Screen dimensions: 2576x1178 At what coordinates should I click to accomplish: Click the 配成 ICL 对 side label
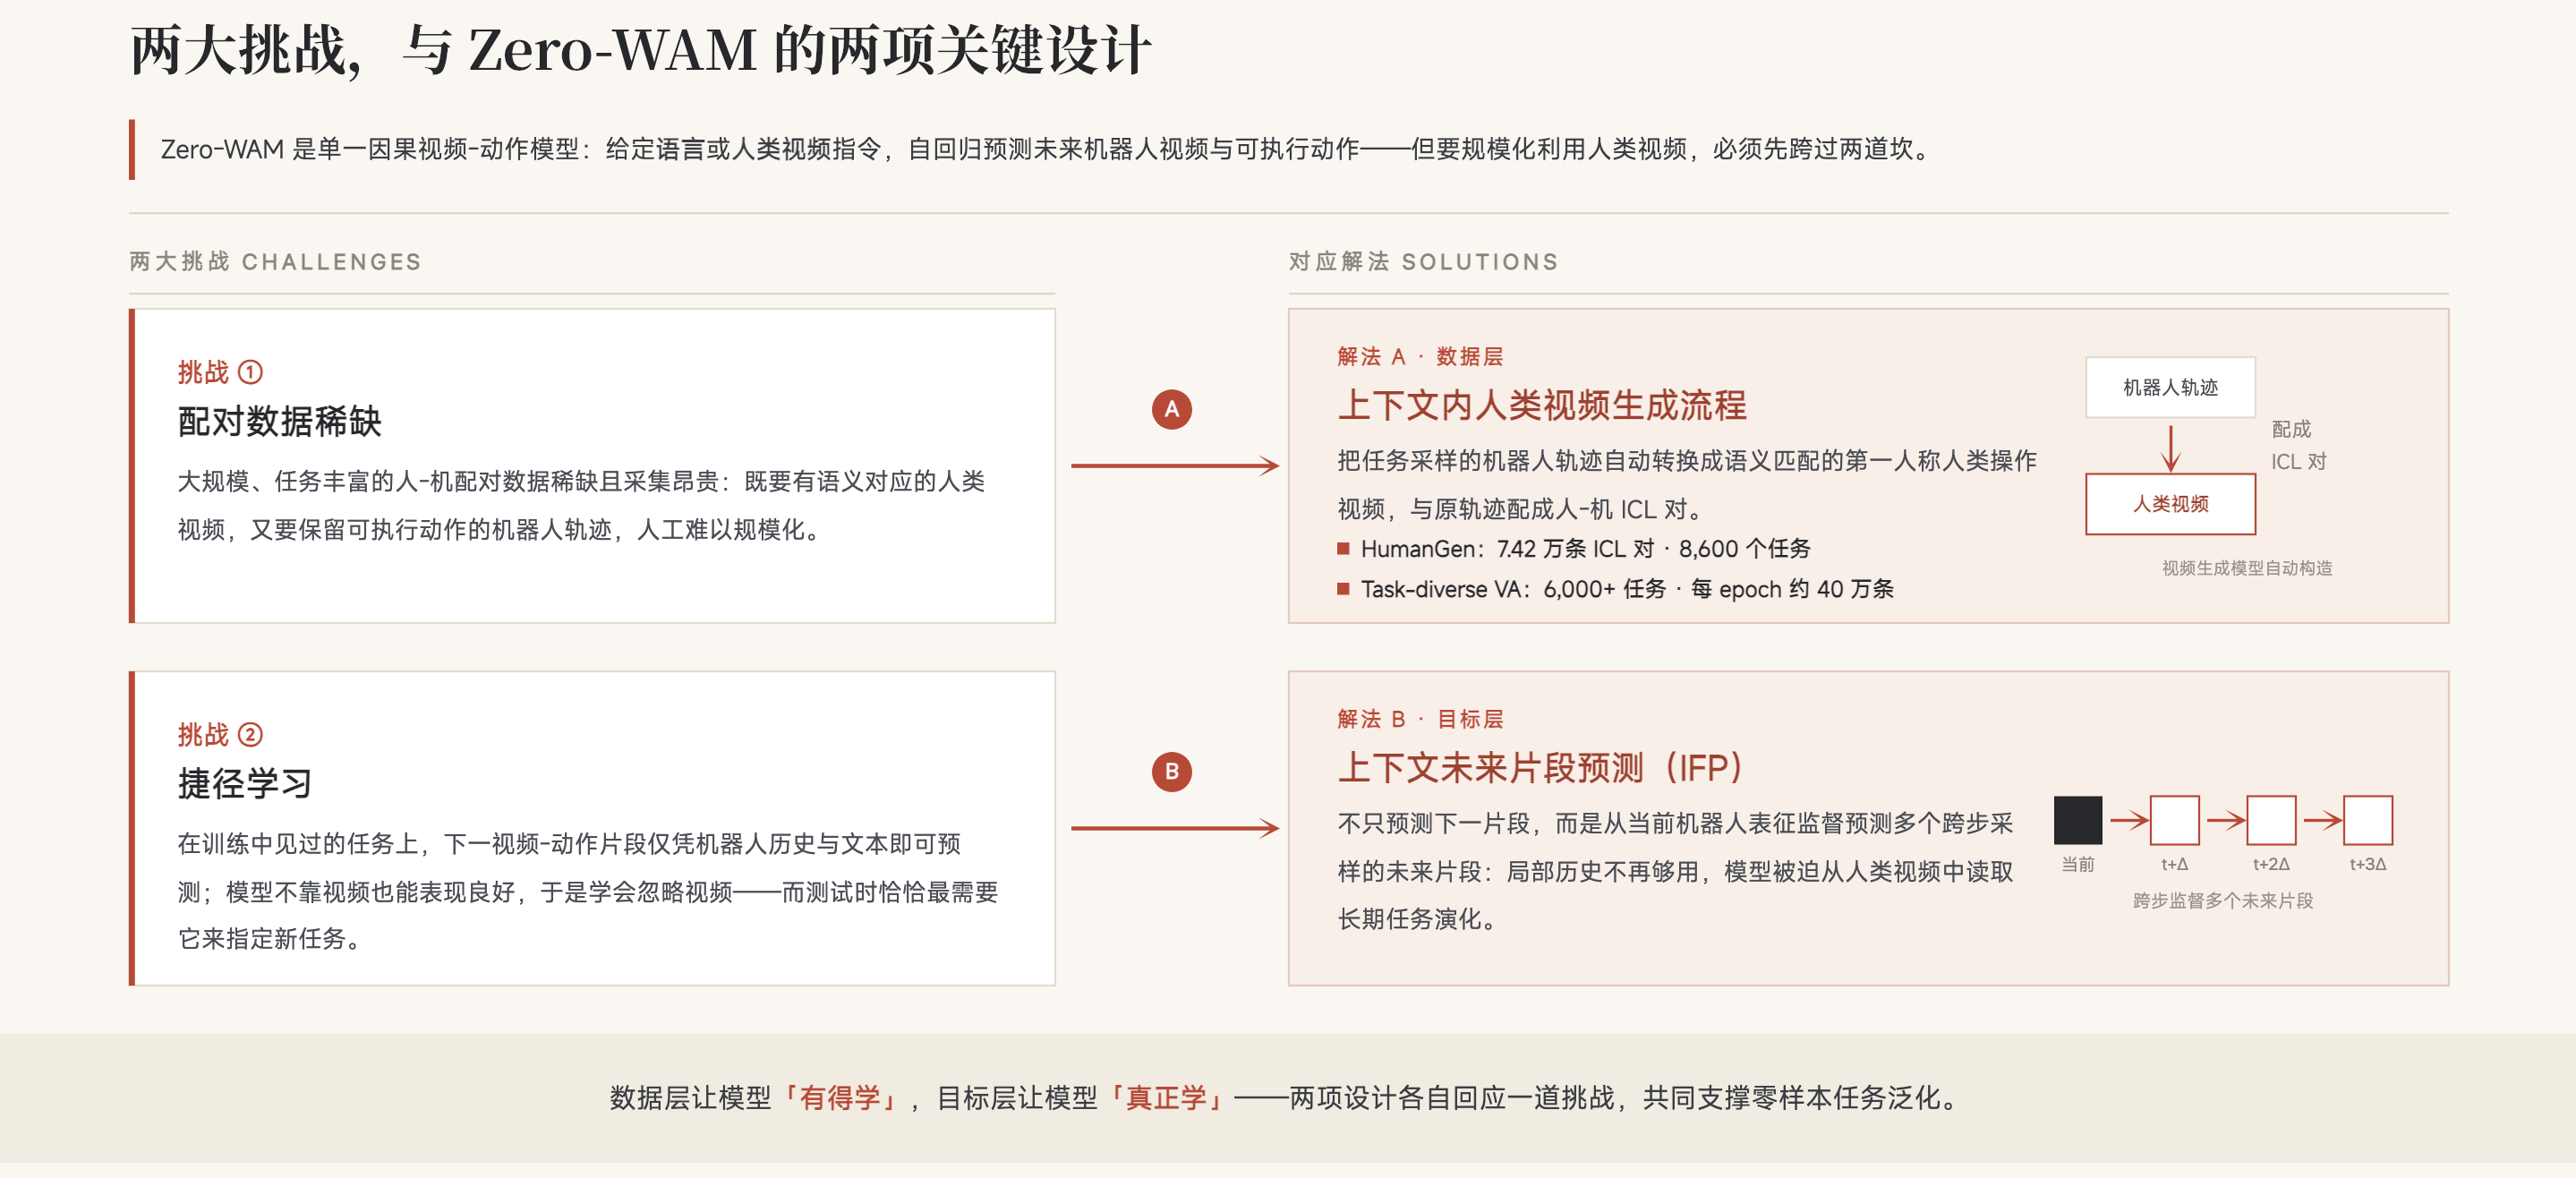2298,445
